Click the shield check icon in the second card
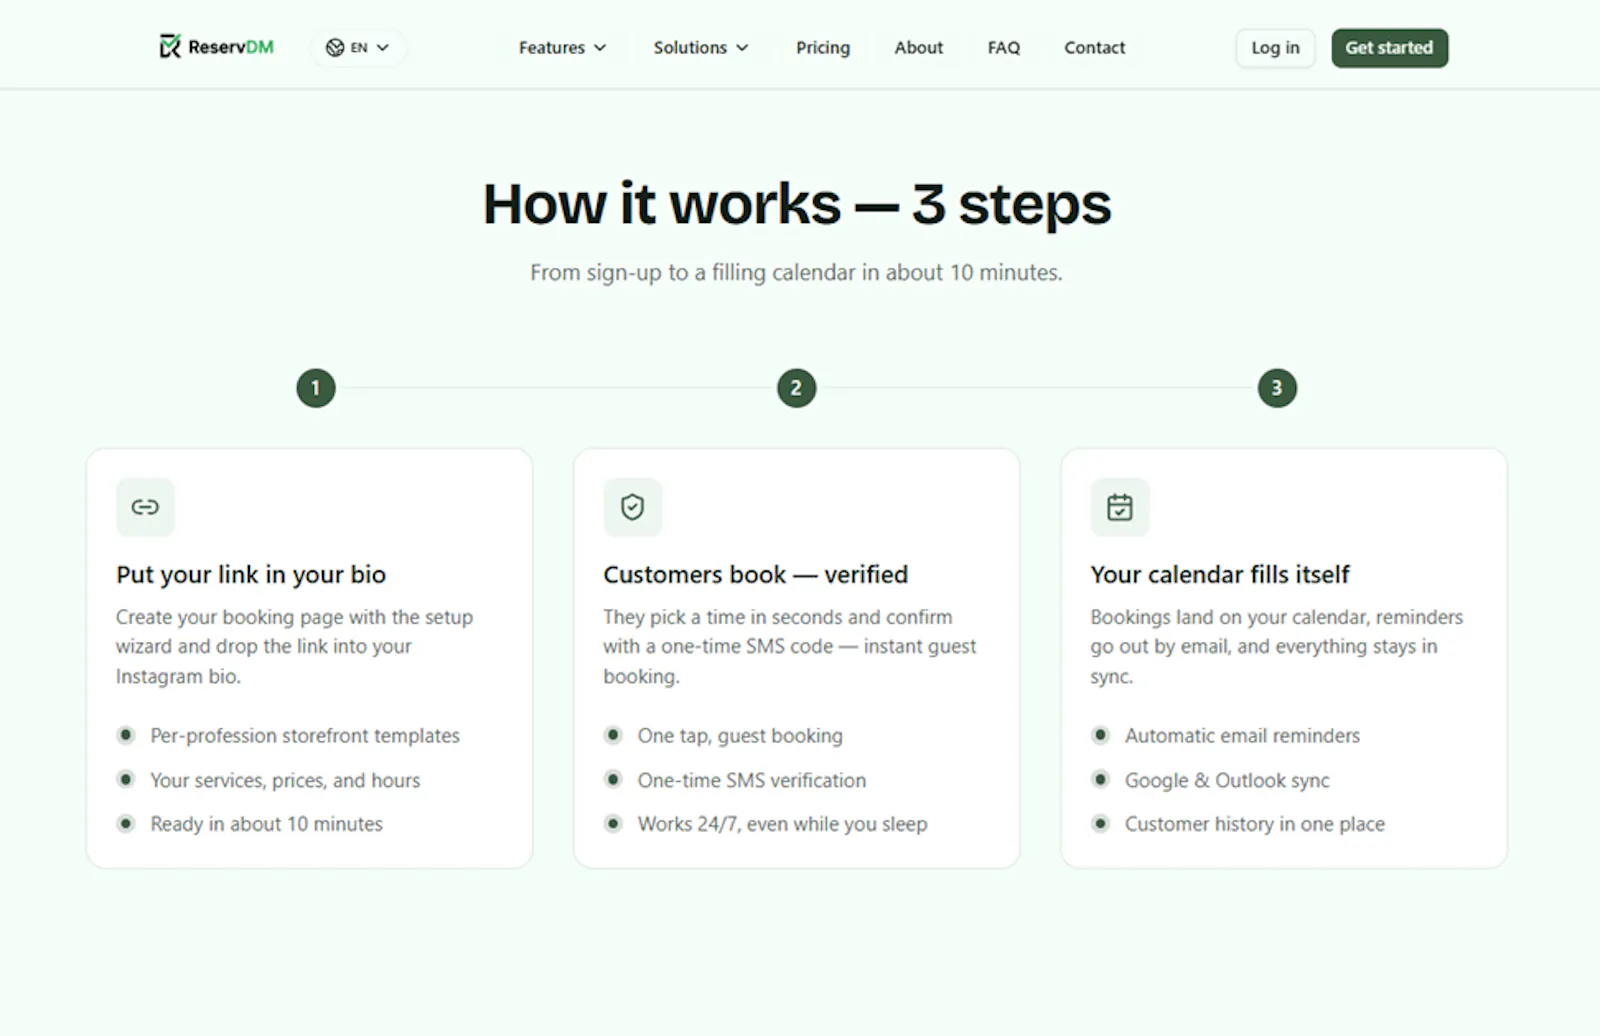Viewport: 1600px width, 1036px height. tap(632, 507)
